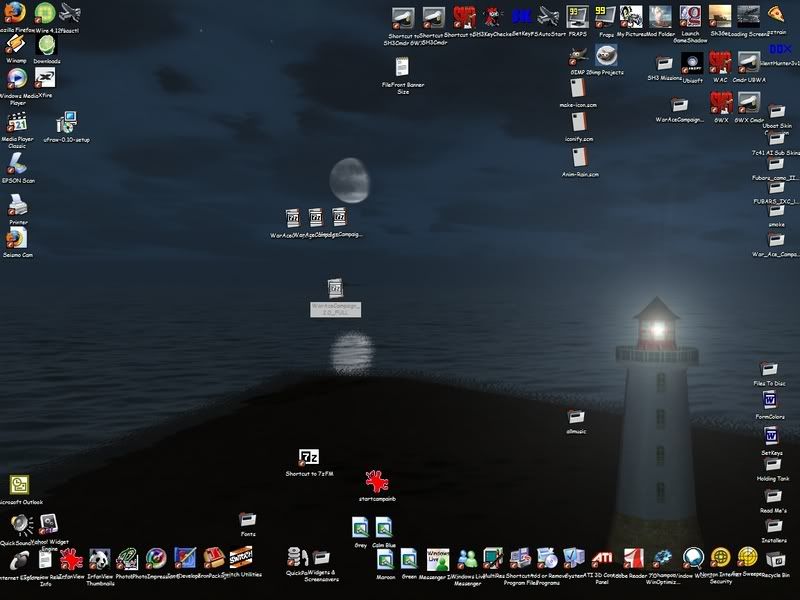Launch the WAC shortcut
Screen dimensions: 800x600
pos(720,64)
